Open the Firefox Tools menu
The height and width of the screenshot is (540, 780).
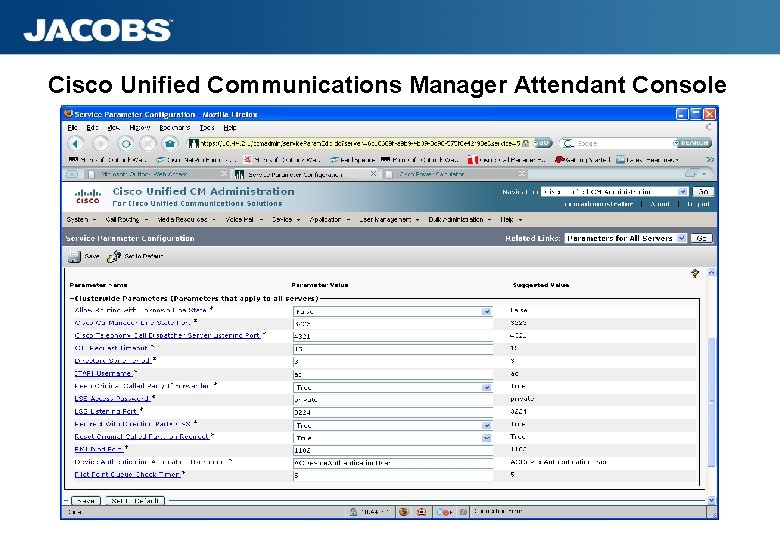pos(206,128)
